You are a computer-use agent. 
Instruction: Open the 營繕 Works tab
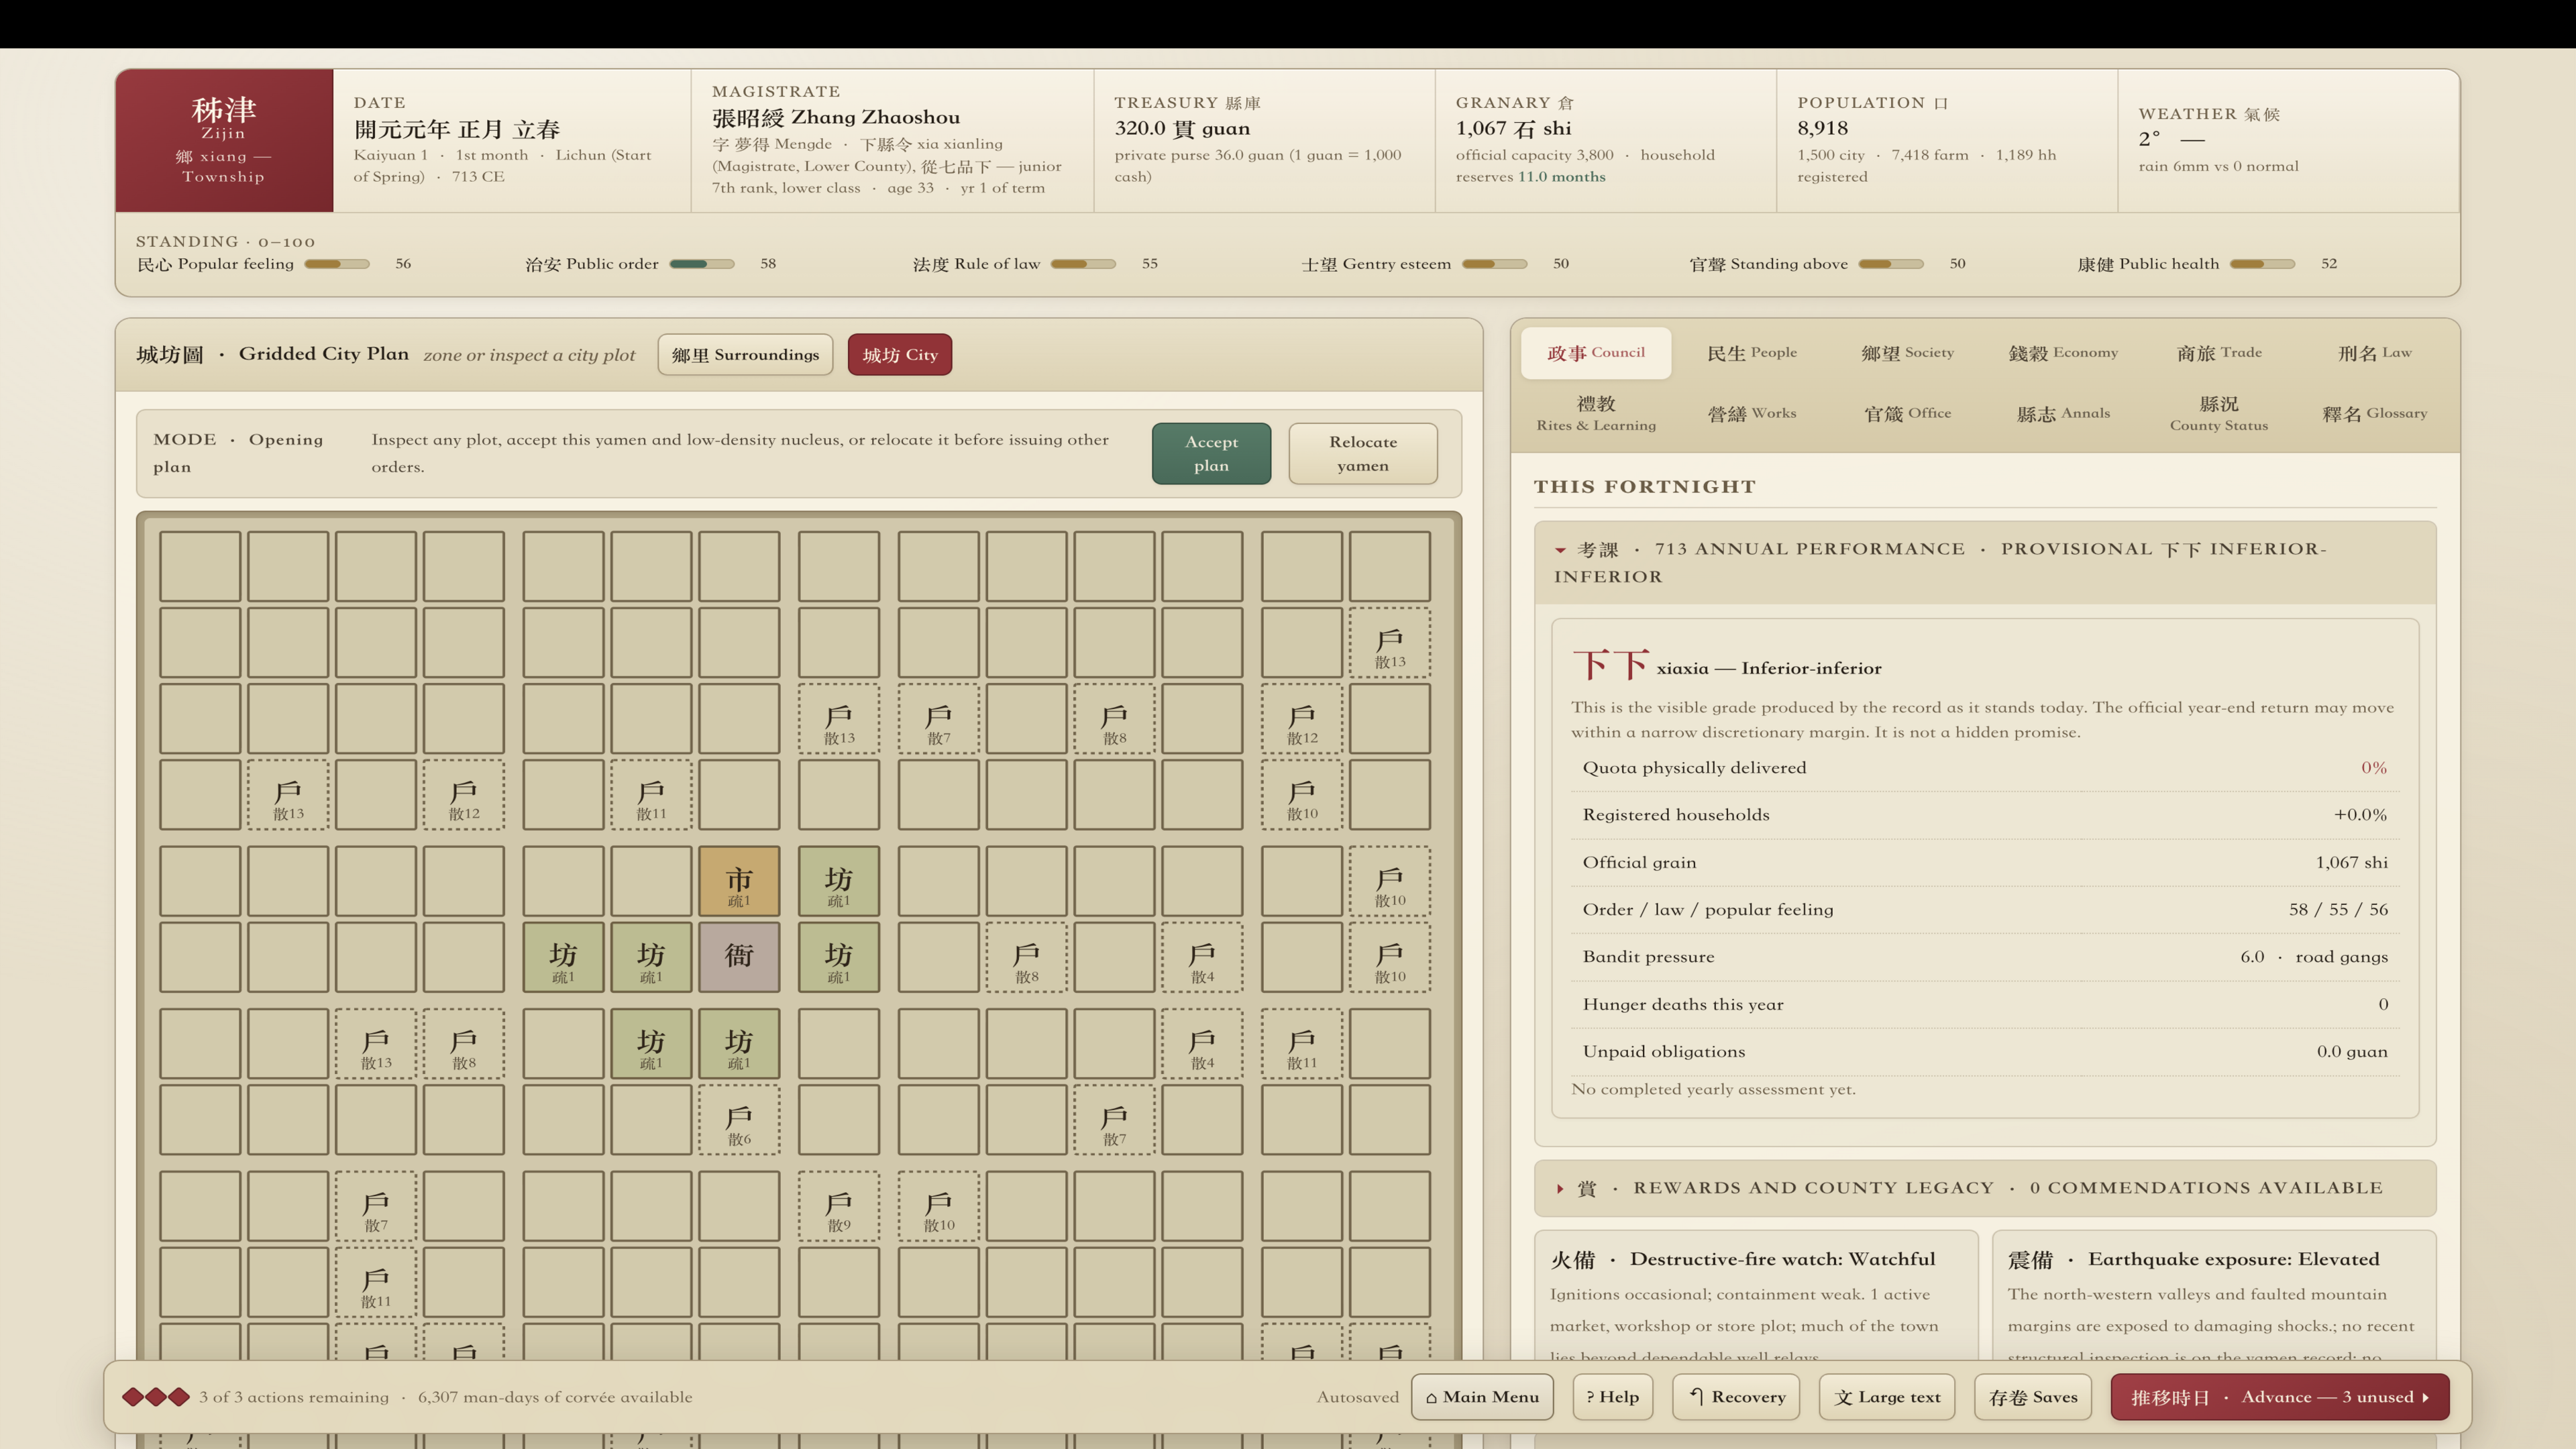pos(1752,413)
